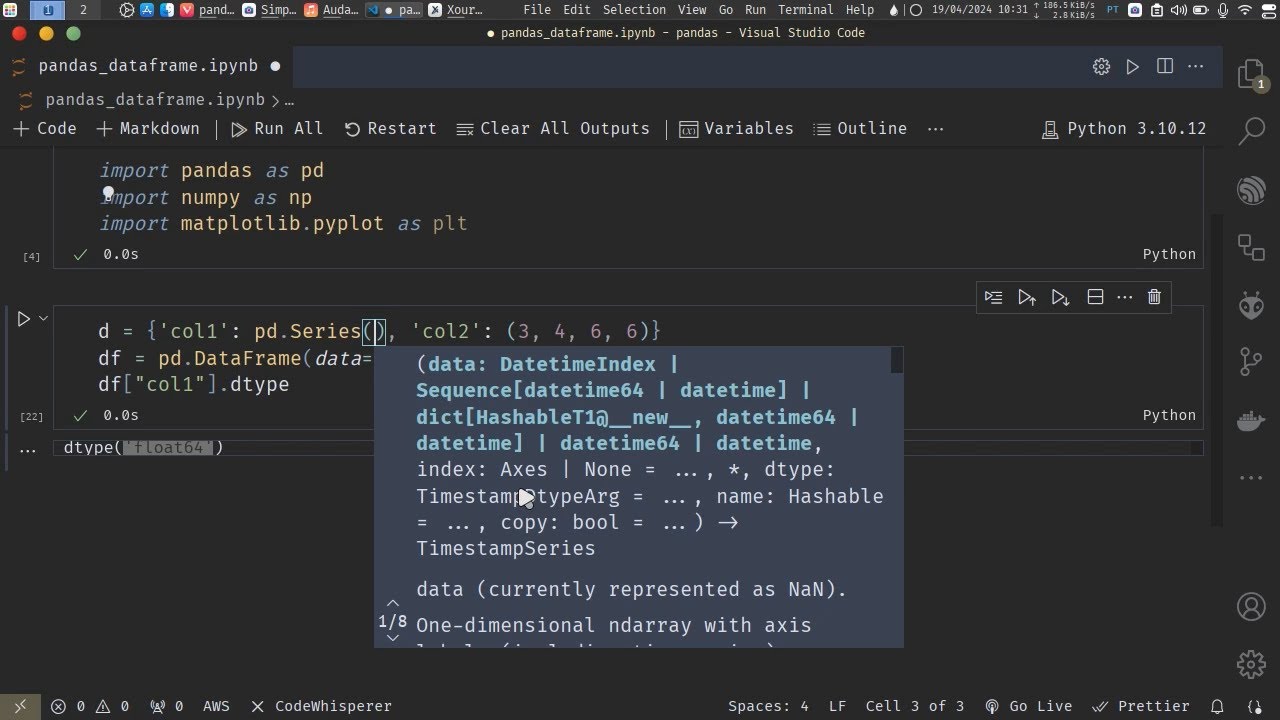Open the Variables panel

pos(737,129)
